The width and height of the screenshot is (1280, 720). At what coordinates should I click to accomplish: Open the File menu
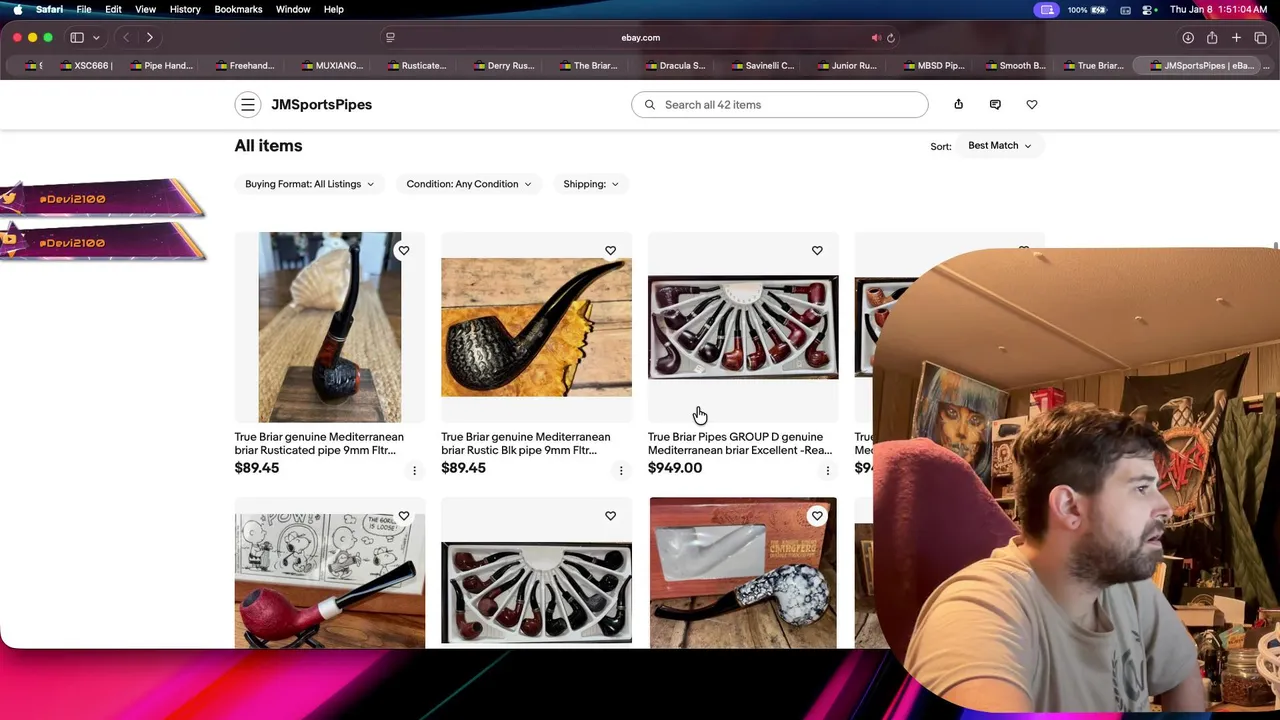(x=84, y=9)
